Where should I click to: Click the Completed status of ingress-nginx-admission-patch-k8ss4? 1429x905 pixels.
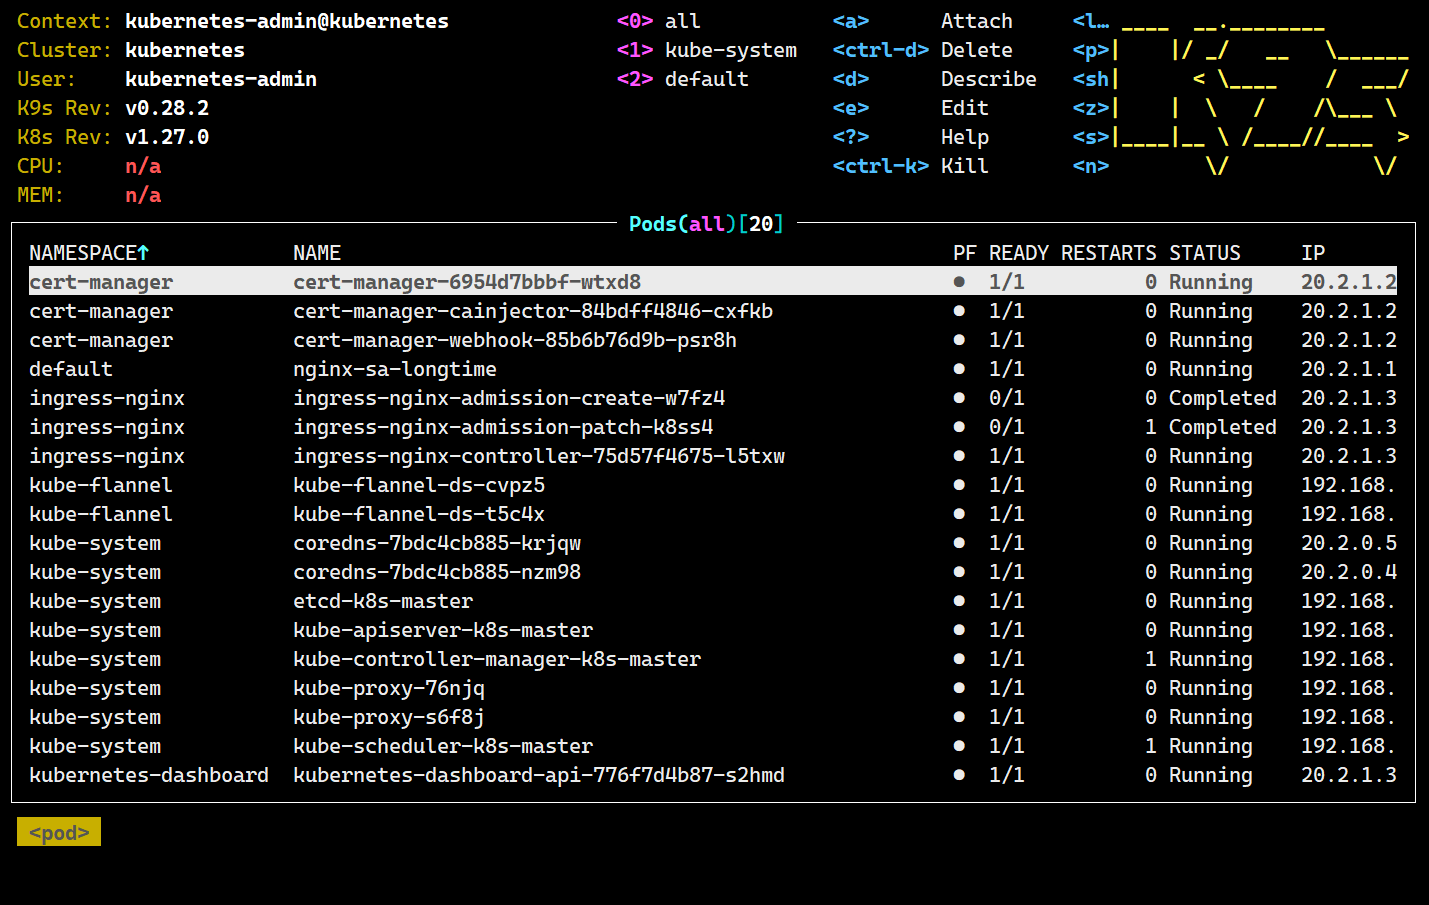[x=1223, y=427]
